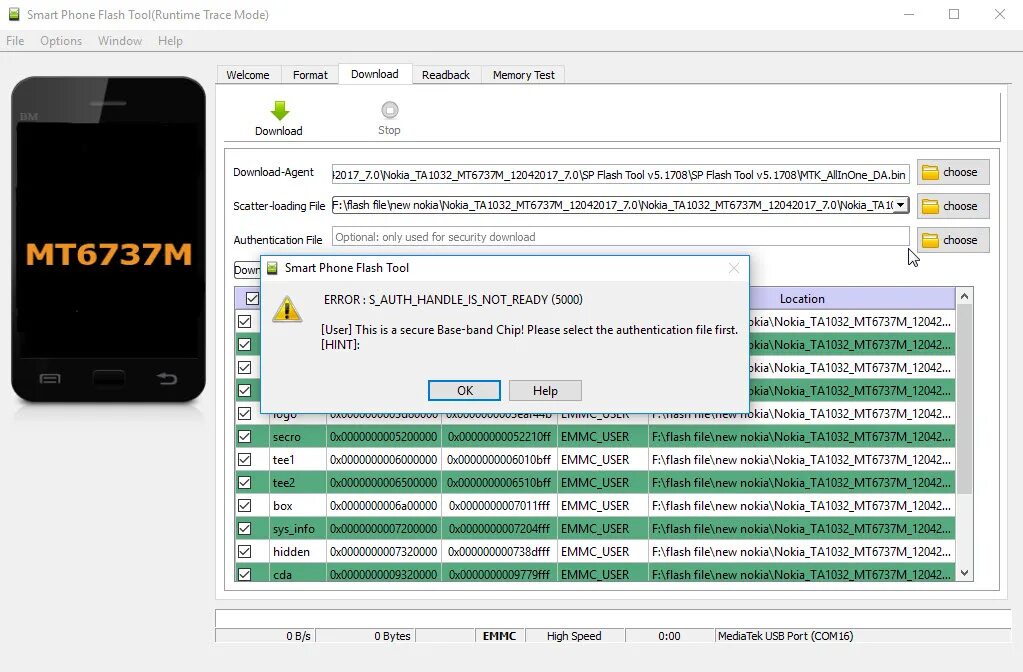Image resolution: width=1023 pixels, height=672 pixels.
Task: Click the High Speed indicator in the status bar
Action: (573, 635)
